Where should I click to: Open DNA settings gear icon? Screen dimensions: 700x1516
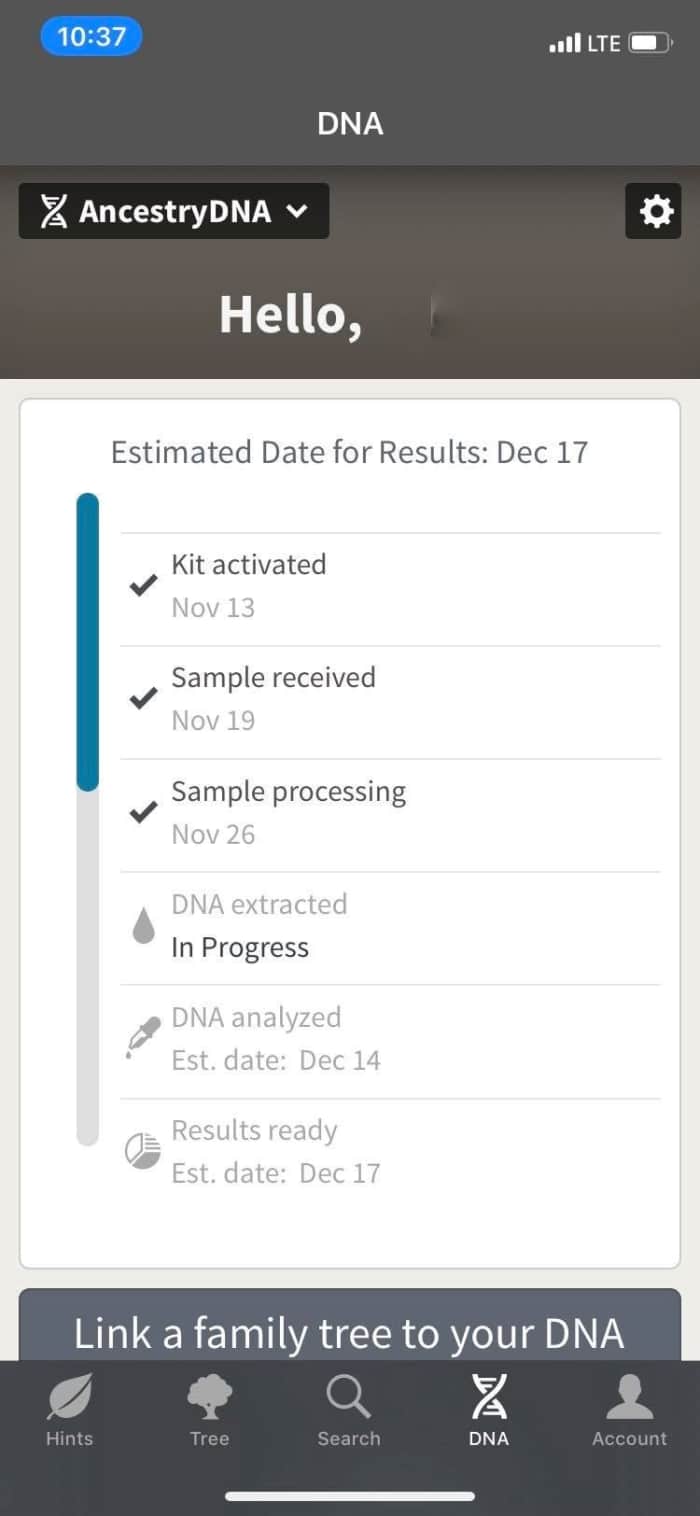pyautogui.click(x=653, y=211)
